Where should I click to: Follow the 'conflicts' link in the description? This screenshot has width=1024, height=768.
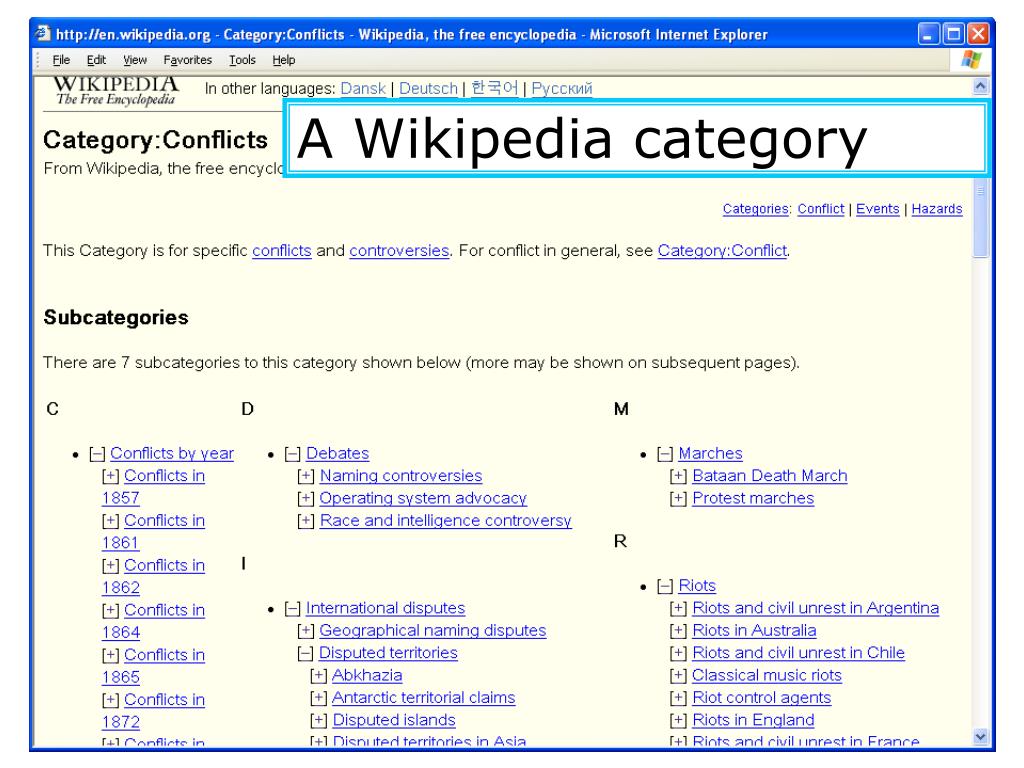point(281,251)
